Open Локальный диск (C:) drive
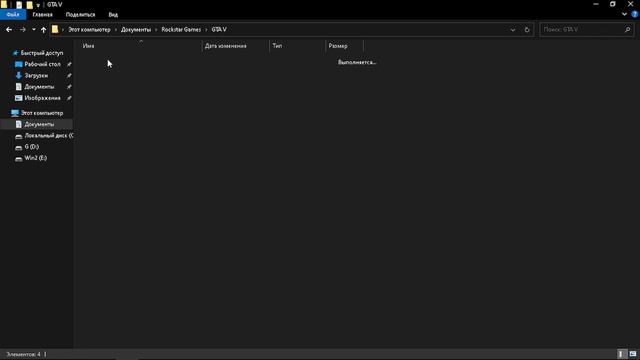This screenshot has width=640, height=360. (49, 135)
